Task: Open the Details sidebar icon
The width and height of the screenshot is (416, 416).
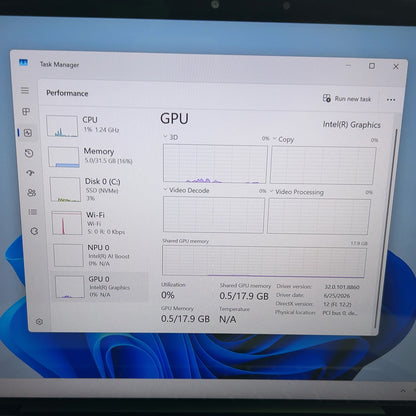Action: click(x=33, y=212)
